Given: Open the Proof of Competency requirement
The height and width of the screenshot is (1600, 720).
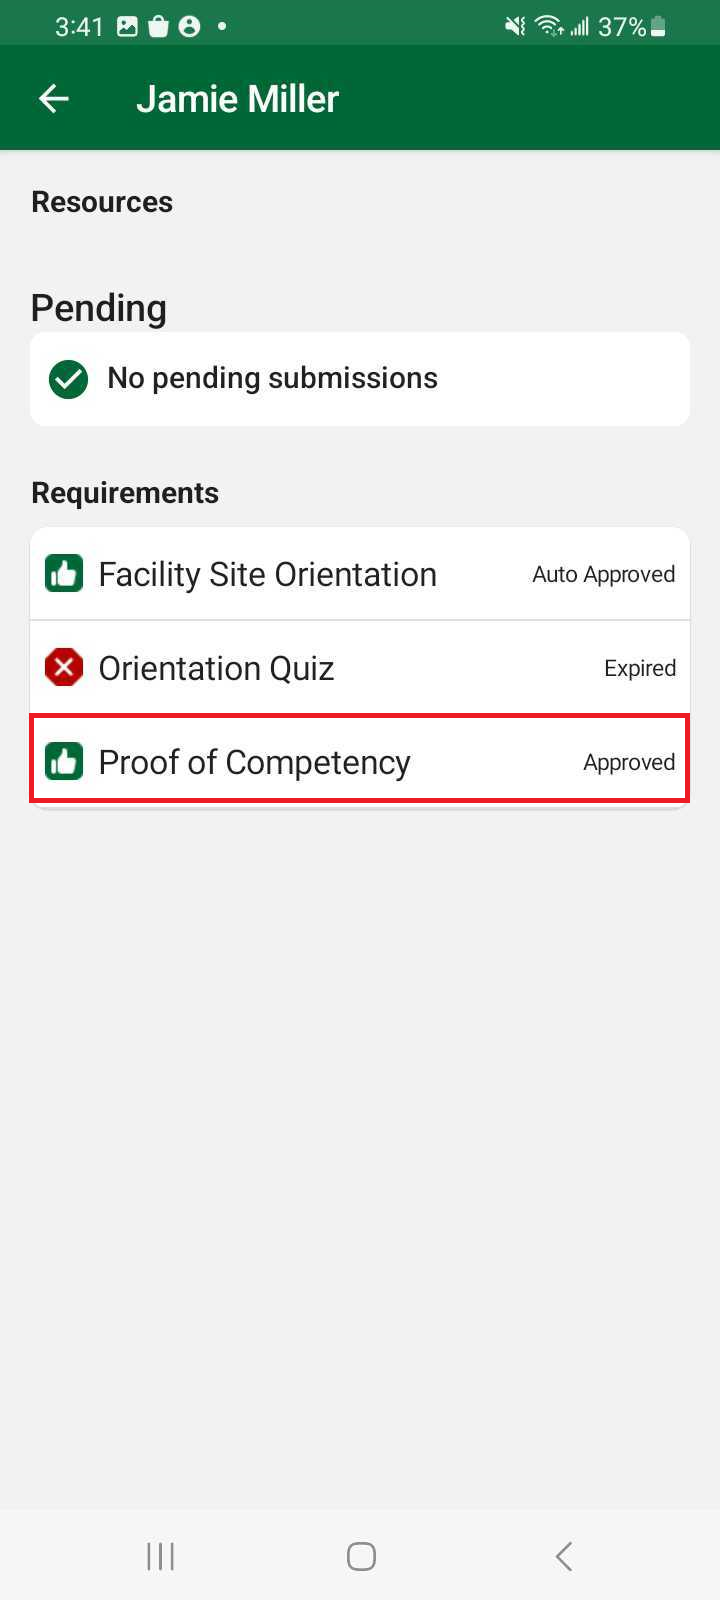Looking at the screenshot, I should coord(254,762).
